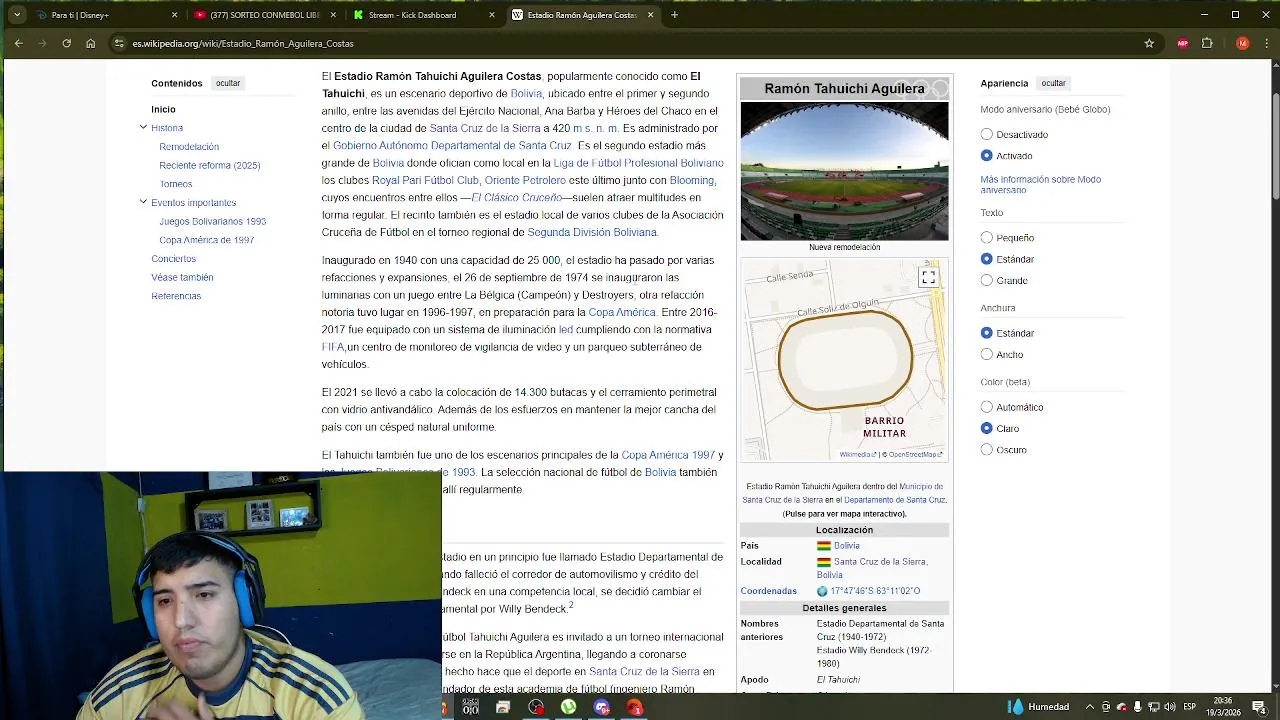1280x720 pixels.
Task: Close the Disney+ tab
Action: click(x=174, y=15)
